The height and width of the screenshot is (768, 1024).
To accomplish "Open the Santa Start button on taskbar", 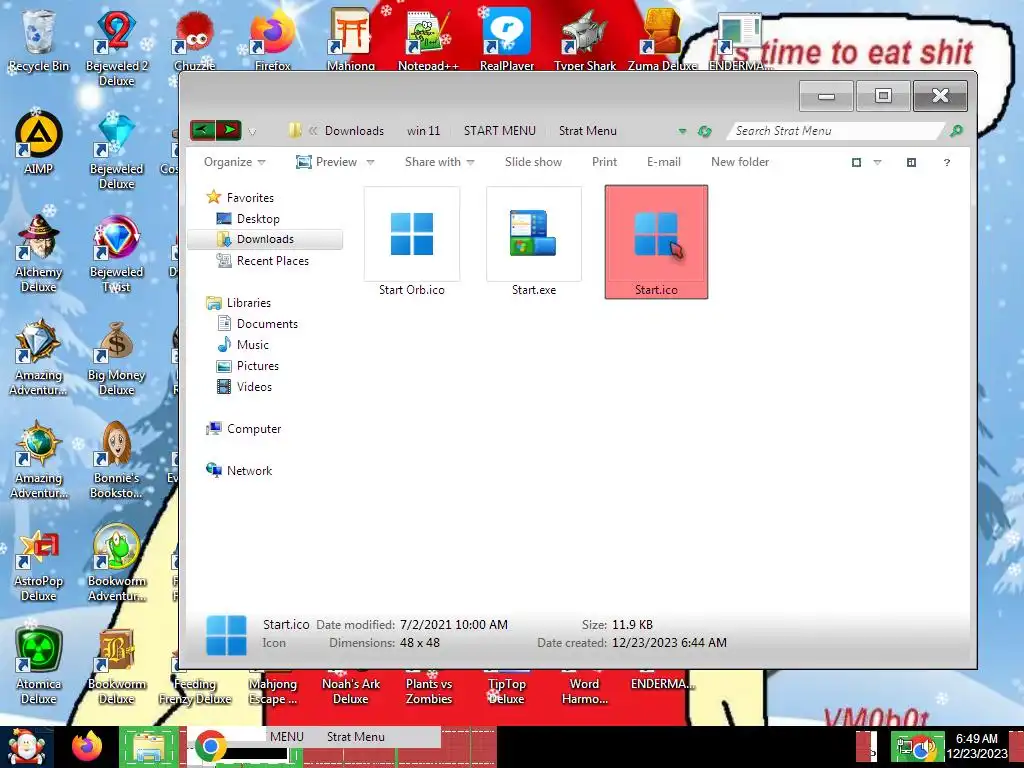I will pyautogui.click(x=26, y=747).
